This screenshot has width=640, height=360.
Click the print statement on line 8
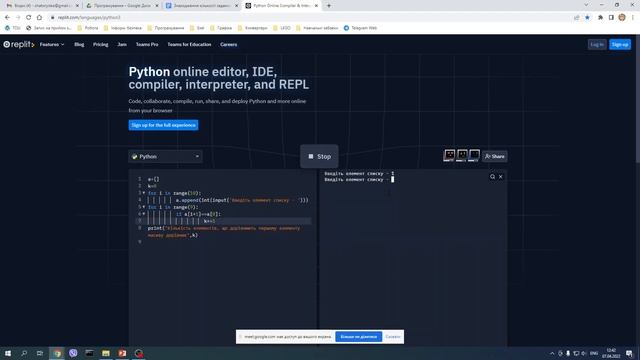coord(224,231)
